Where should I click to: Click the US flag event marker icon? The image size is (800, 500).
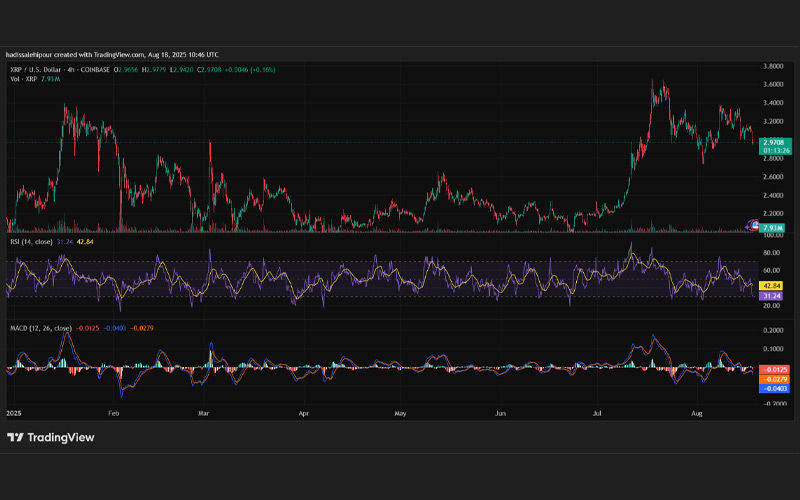click(756, 225)
